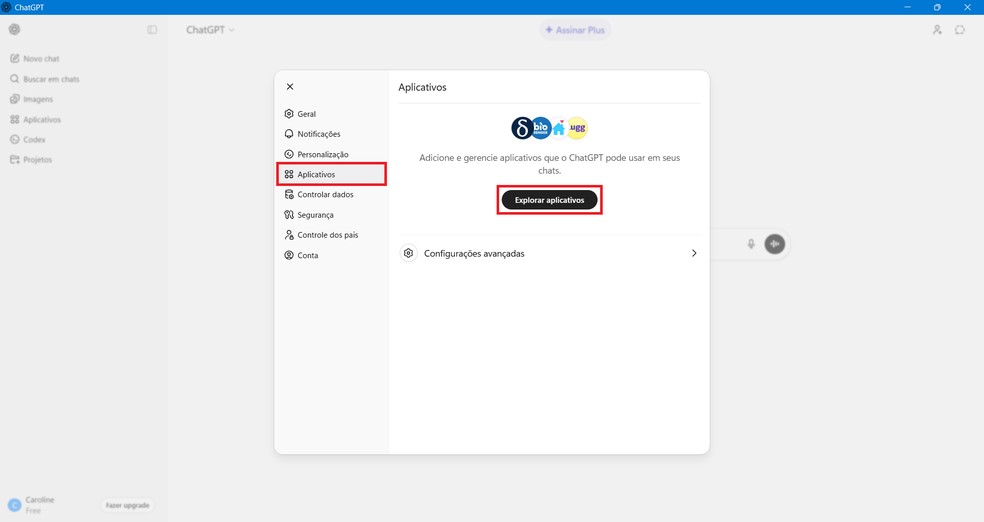
Task: Click the delta app icon
Action: [x=521, y=128]
